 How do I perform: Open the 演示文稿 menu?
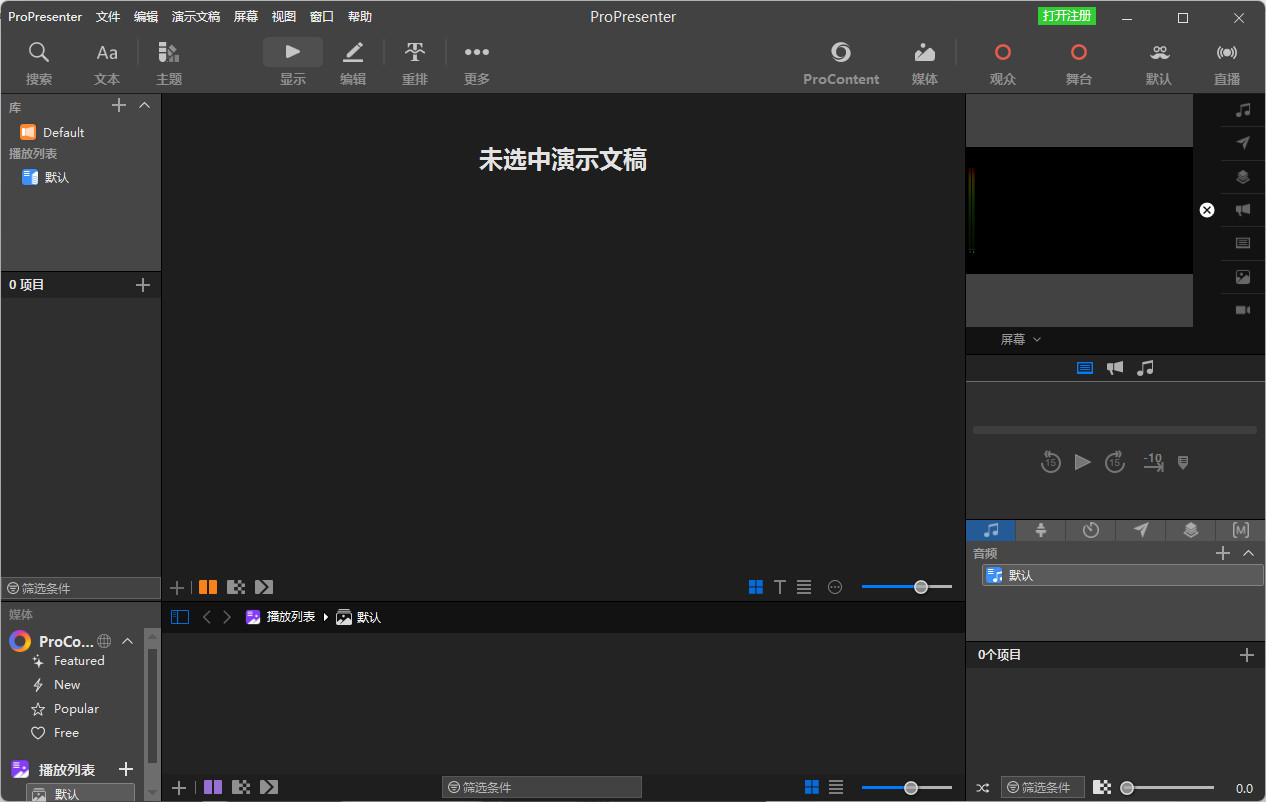point(196,17)
